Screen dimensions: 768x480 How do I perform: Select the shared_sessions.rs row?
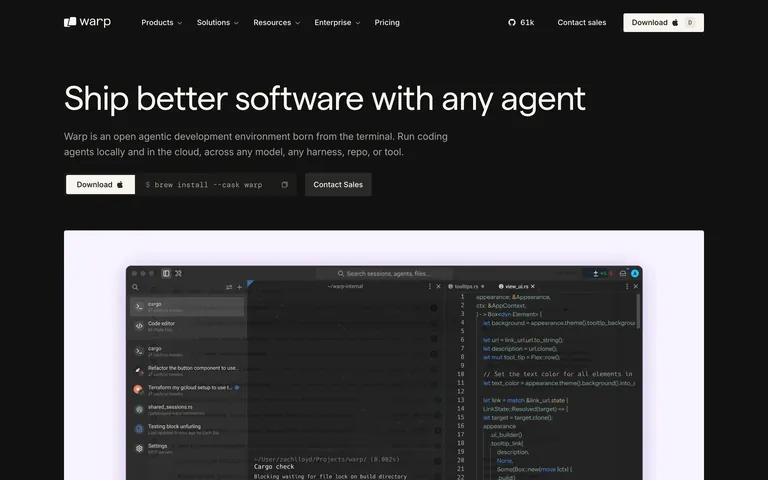coord(188,409)
